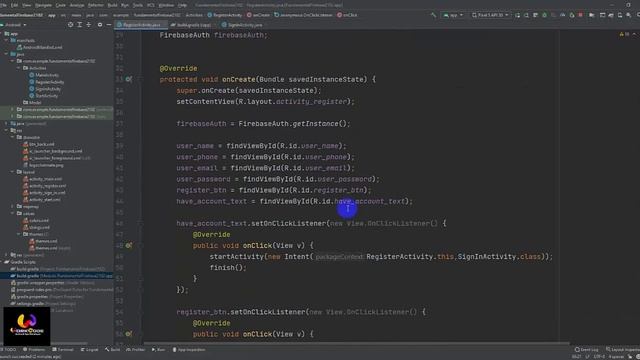Click the red Stop button in the toolbar
Screen dimensions: 640x360
tap(580, 15)
